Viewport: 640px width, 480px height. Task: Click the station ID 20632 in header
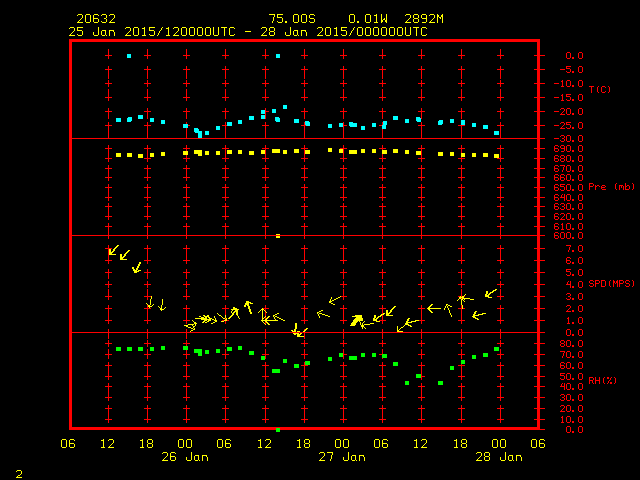coord(96,19)
